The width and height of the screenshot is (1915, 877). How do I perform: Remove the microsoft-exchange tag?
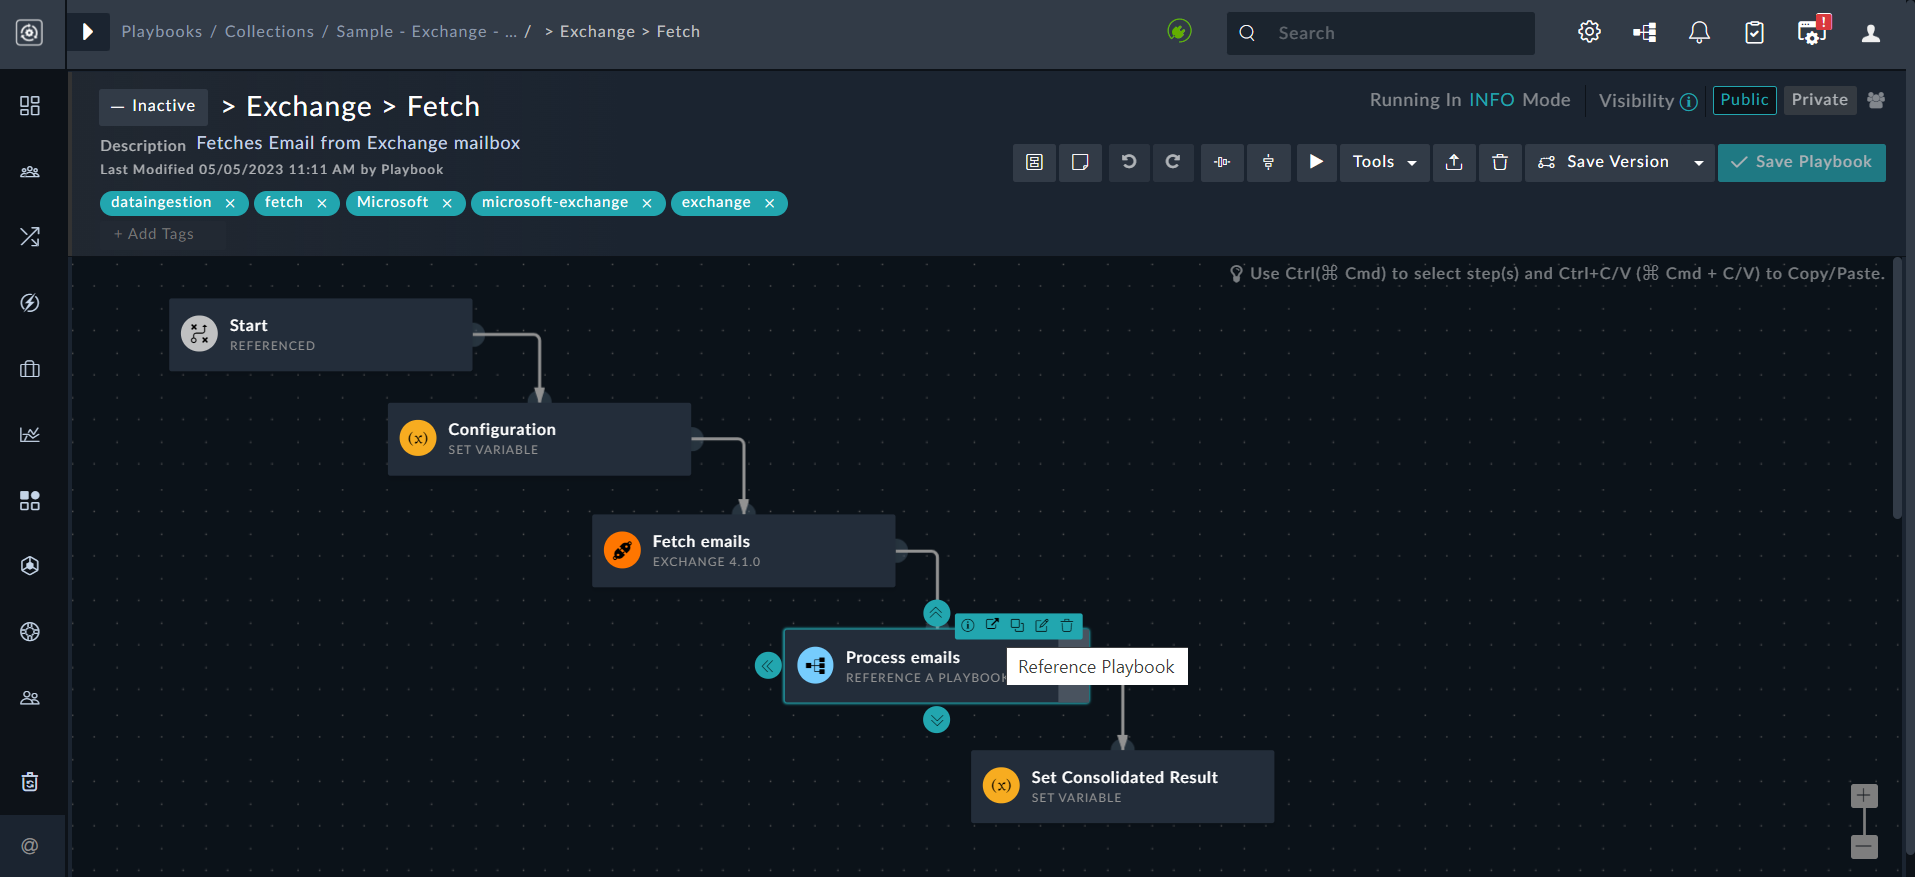(647, 203)
